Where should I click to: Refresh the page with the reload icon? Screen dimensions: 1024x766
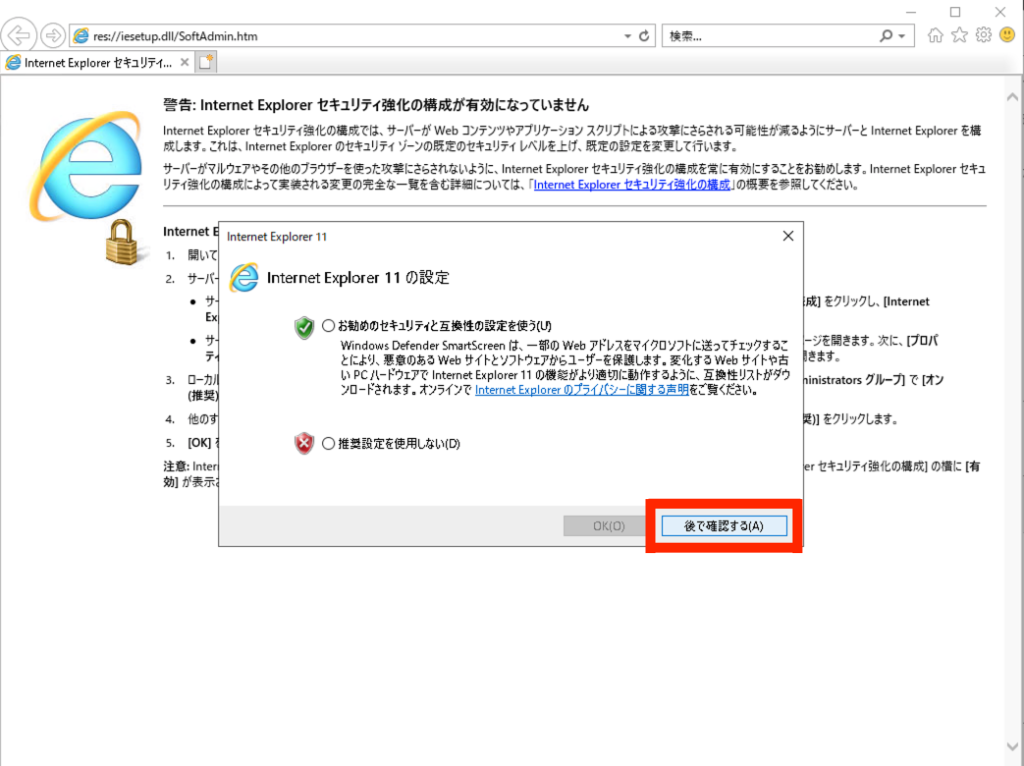click(645, 36)
